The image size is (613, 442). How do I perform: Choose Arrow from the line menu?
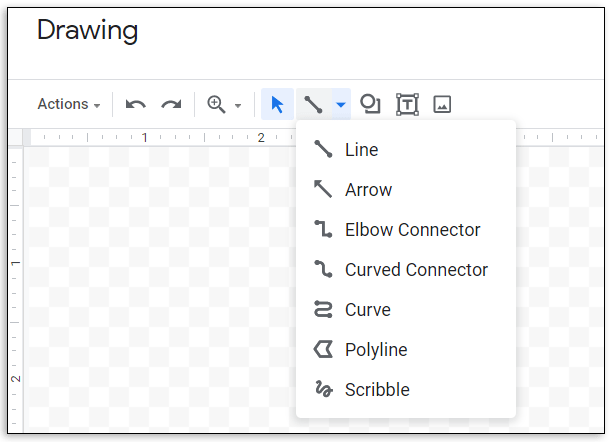[x=368, y=190]
